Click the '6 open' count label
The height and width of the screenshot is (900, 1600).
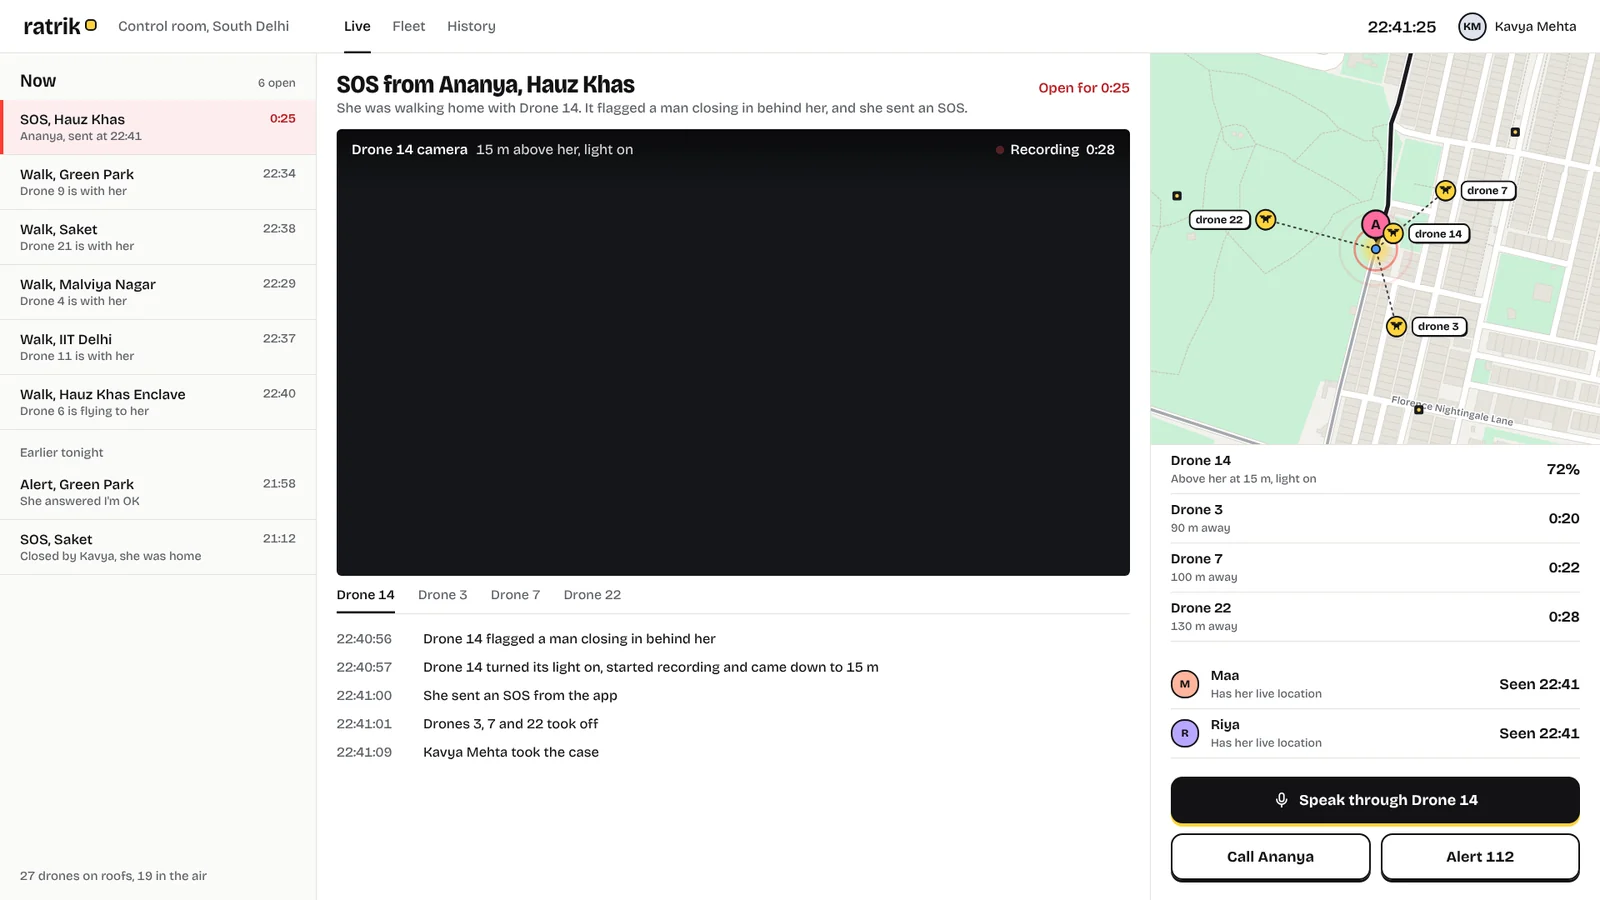(x=277, y=83)
